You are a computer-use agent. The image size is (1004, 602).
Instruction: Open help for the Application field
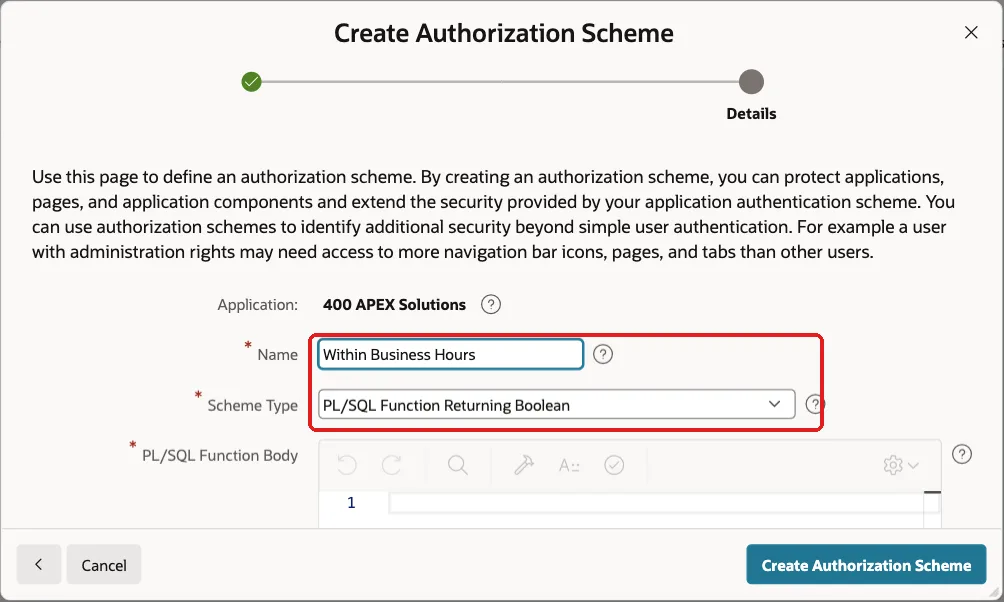[x=490, y=304]
